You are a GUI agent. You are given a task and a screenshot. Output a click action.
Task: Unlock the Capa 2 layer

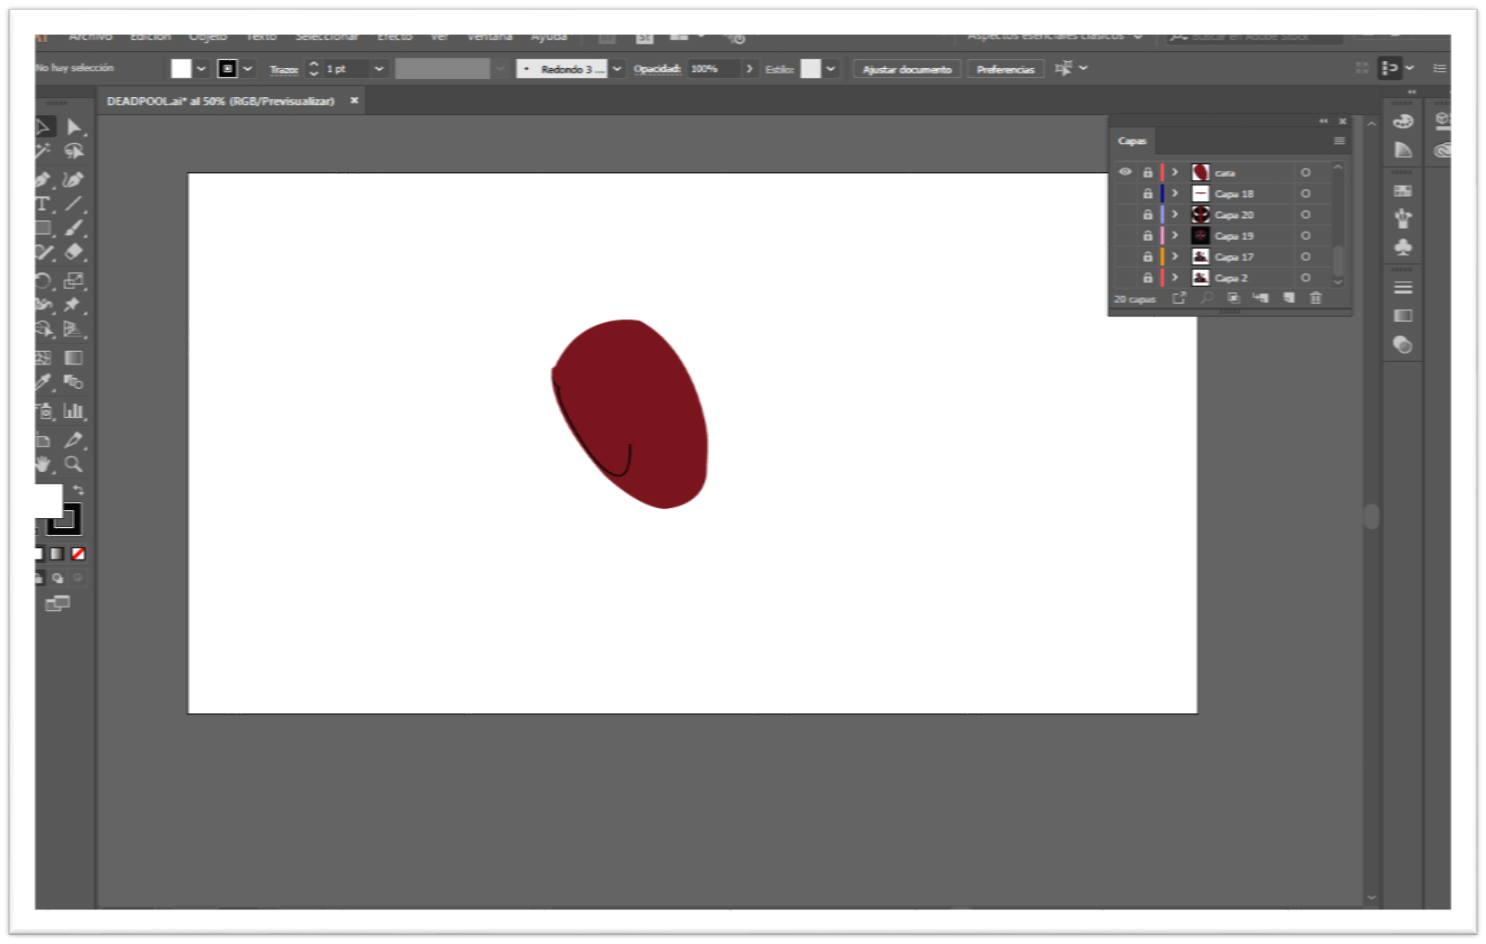1148,277
